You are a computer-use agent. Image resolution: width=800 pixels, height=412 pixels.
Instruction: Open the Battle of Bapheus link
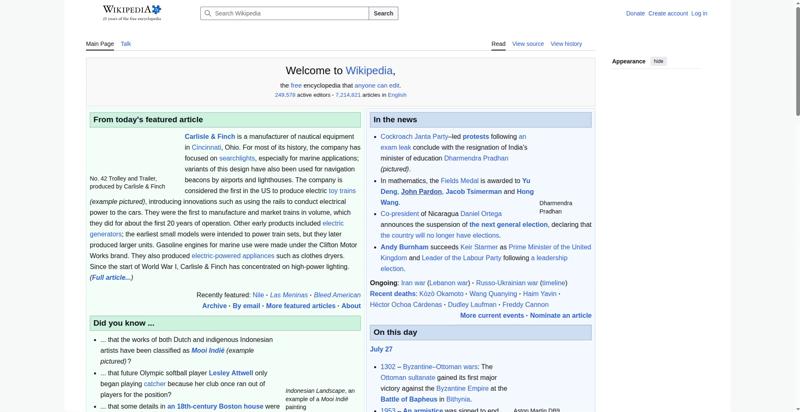point(409,399)
